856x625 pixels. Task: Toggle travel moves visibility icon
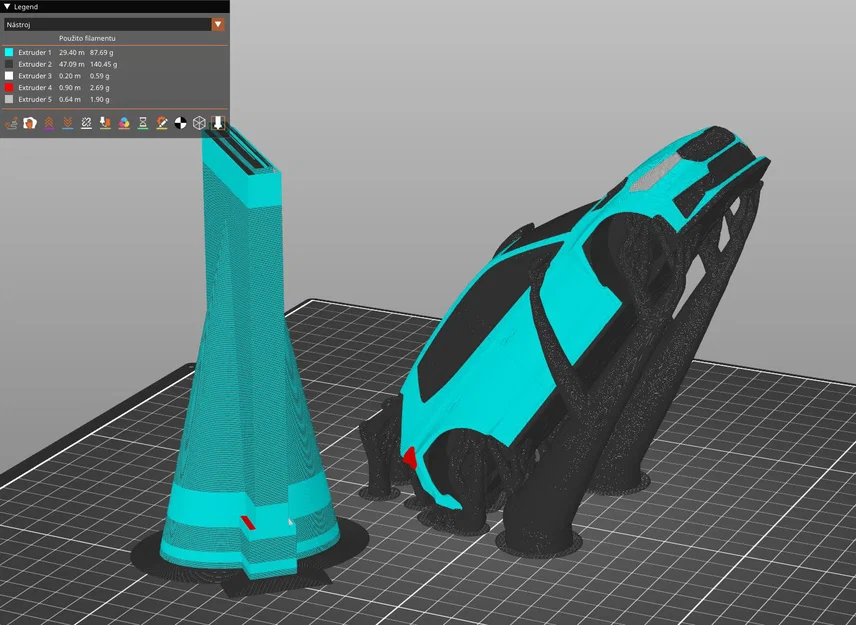pyautogui.click(x=11, y=123)
